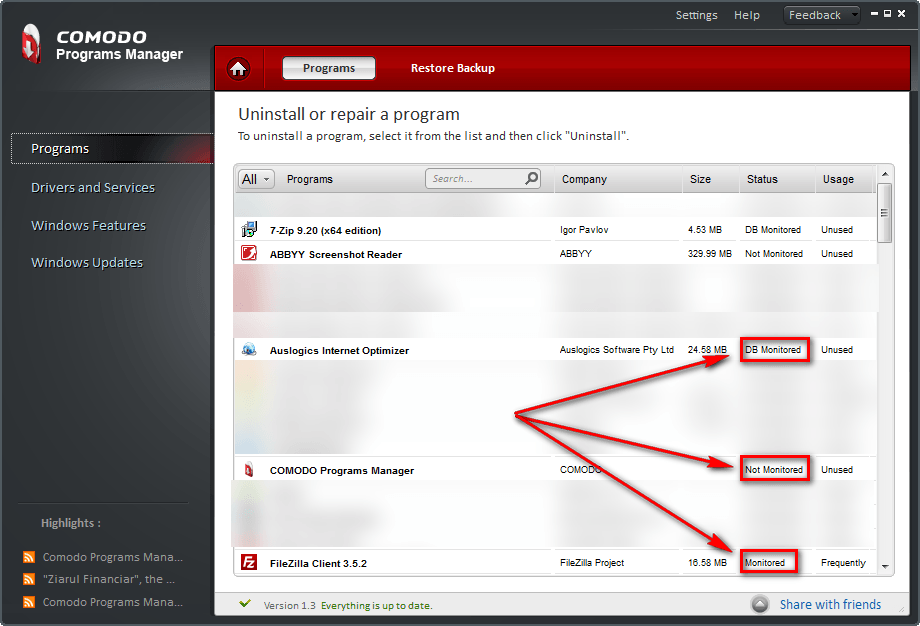Click Frequently usage cell
This screenshot has height=626, width=920.
coord(843,563)
